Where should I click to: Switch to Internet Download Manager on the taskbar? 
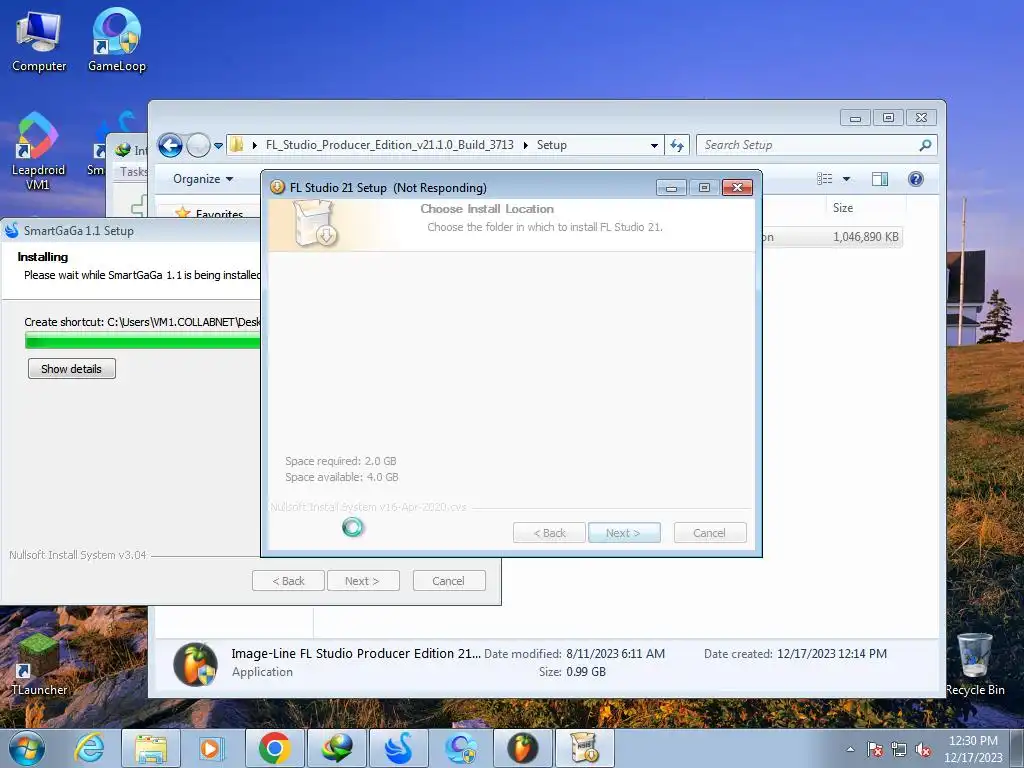[x=336, y=748]
